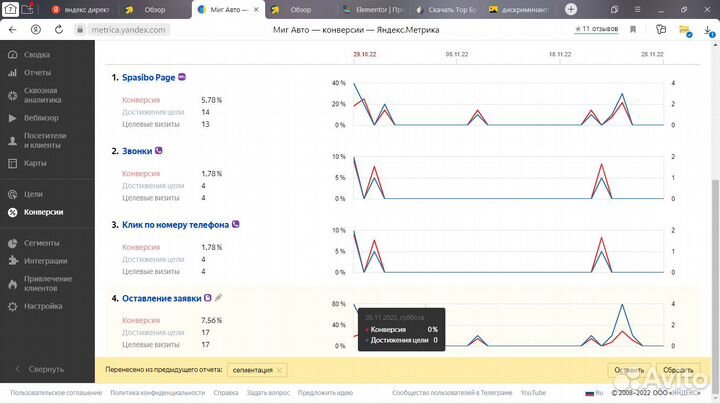Open browser hamburger menu
Viewport: 720px width, 404px height.
(637, 9)
